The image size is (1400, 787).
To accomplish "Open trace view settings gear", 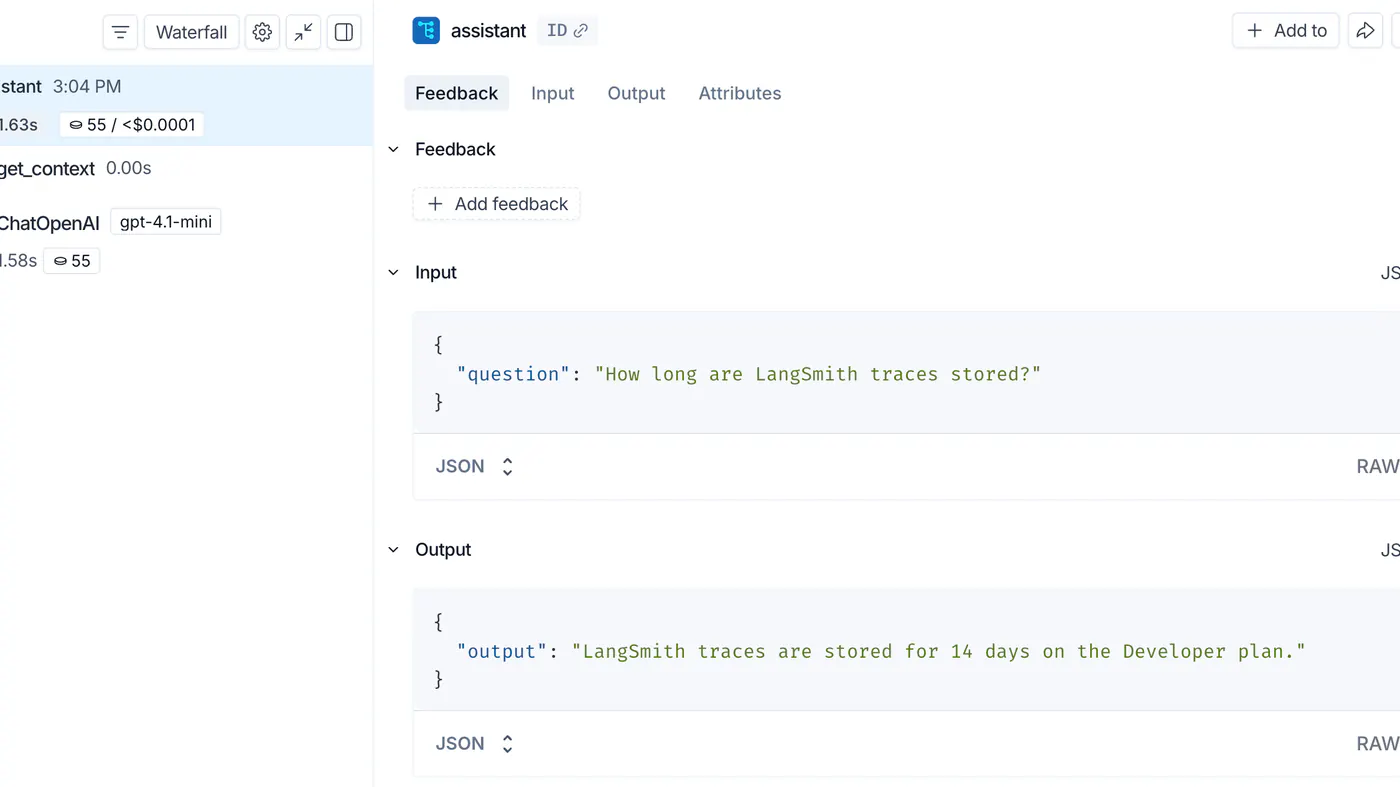I will (x=262, y=32).
